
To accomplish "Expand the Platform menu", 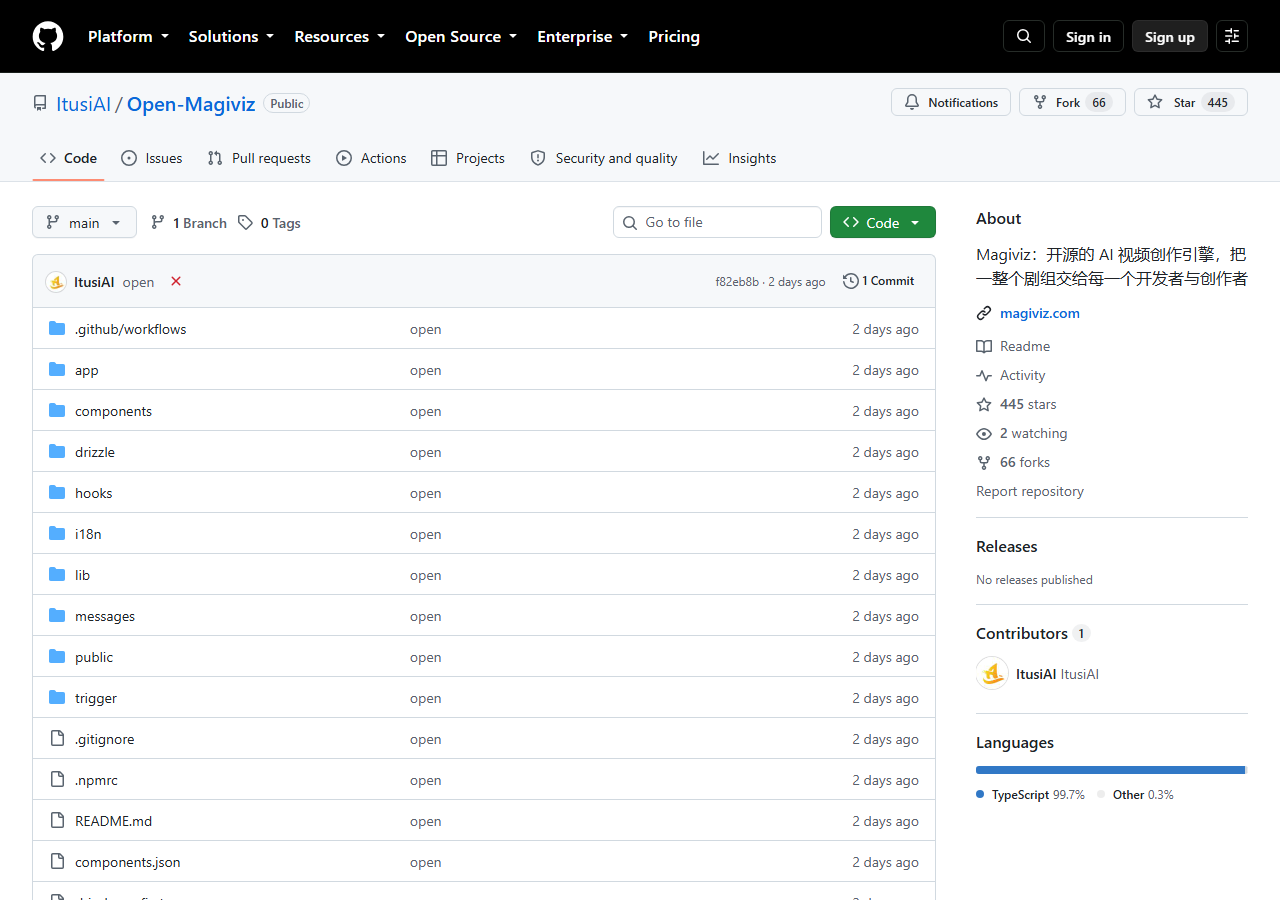I will point(128,37).
